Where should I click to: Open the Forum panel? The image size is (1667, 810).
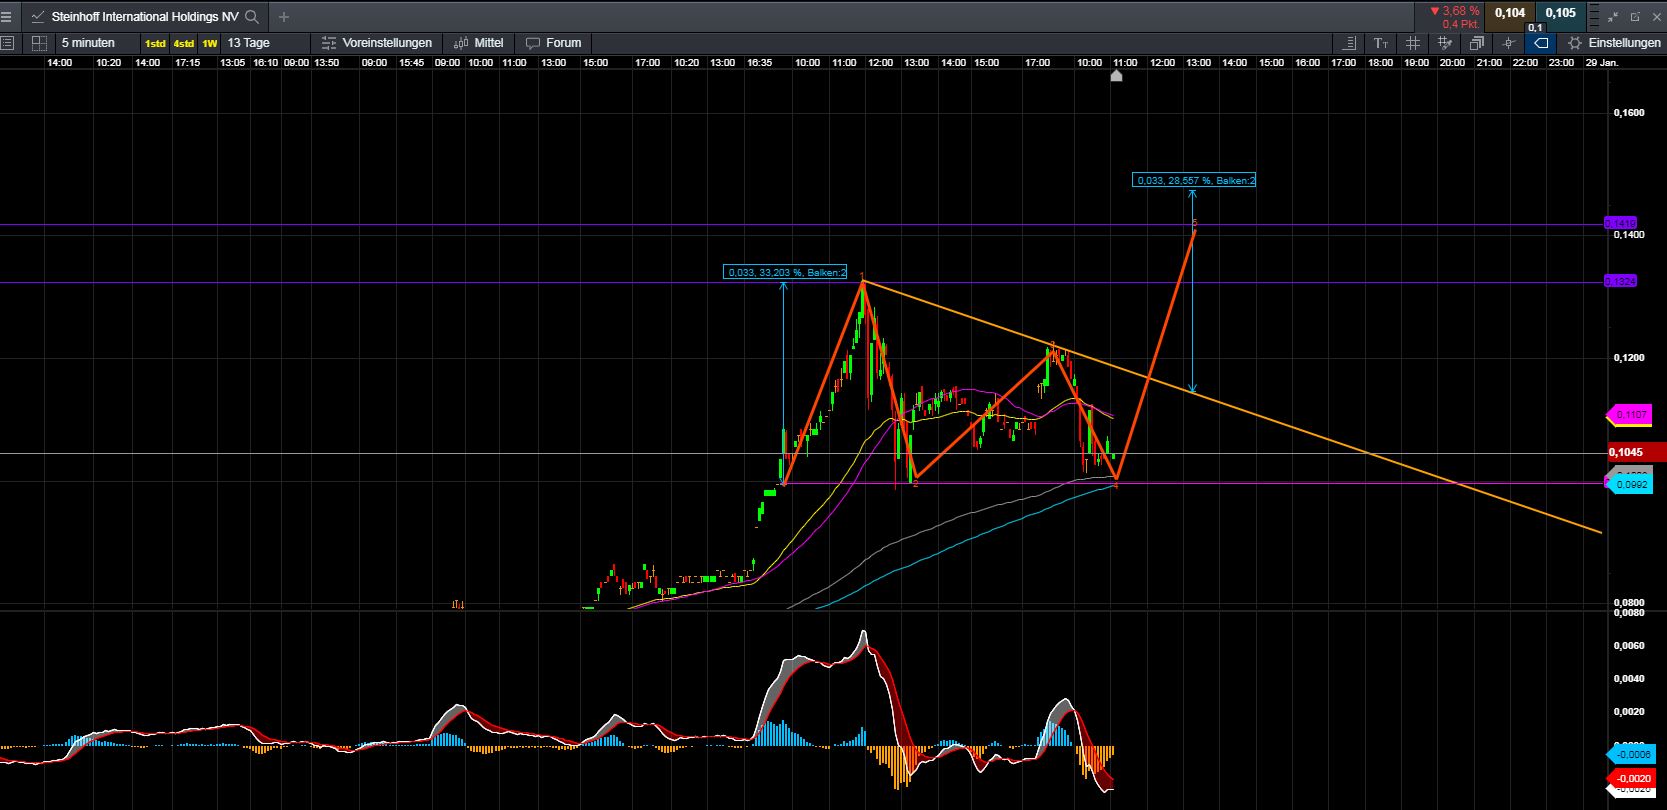(554, 43)
